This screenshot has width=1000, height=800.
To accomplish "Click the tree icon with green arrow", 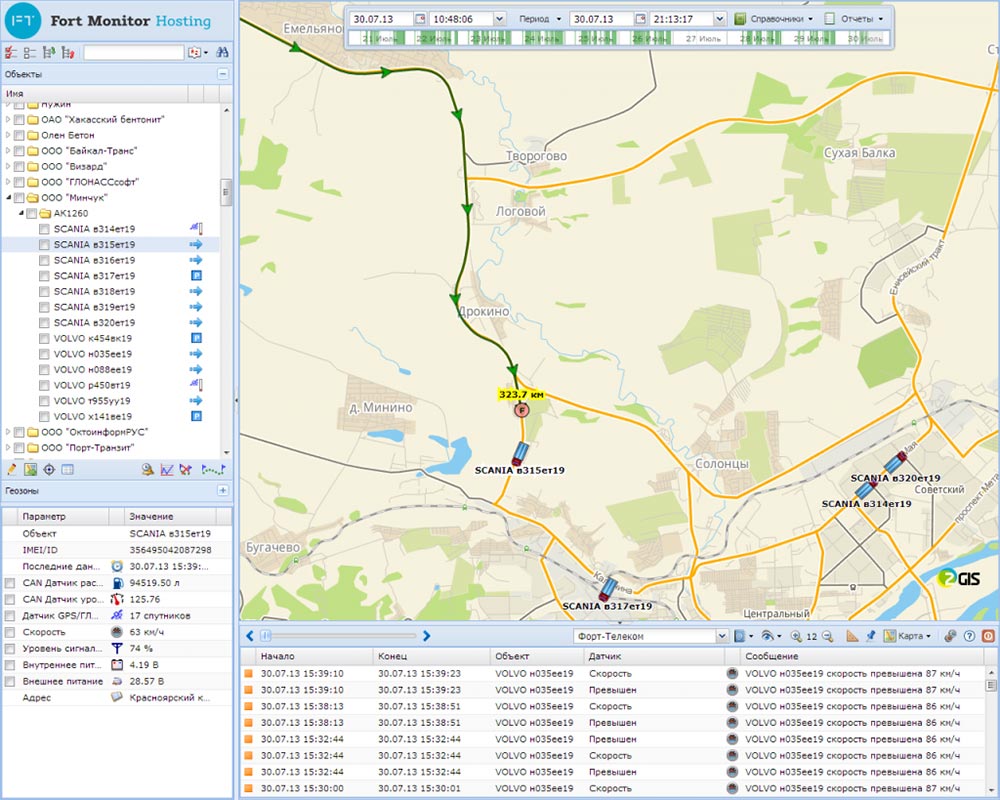I will coord(48,53).
